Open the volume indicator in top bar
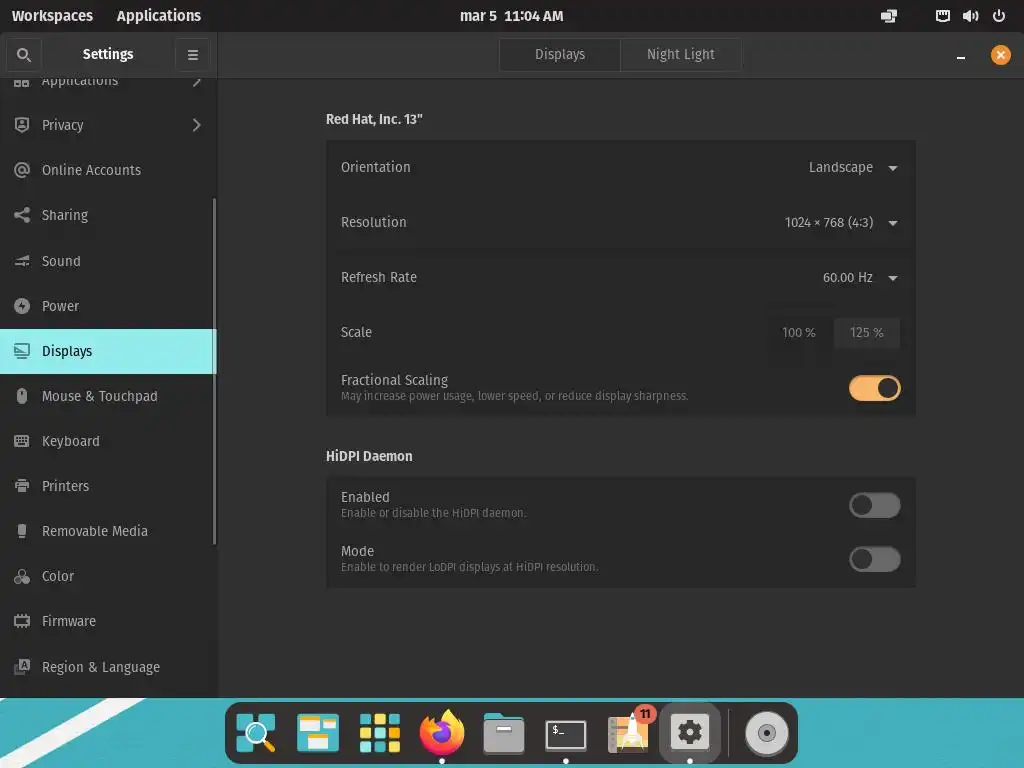The image size is (1024, 768). 970,16
